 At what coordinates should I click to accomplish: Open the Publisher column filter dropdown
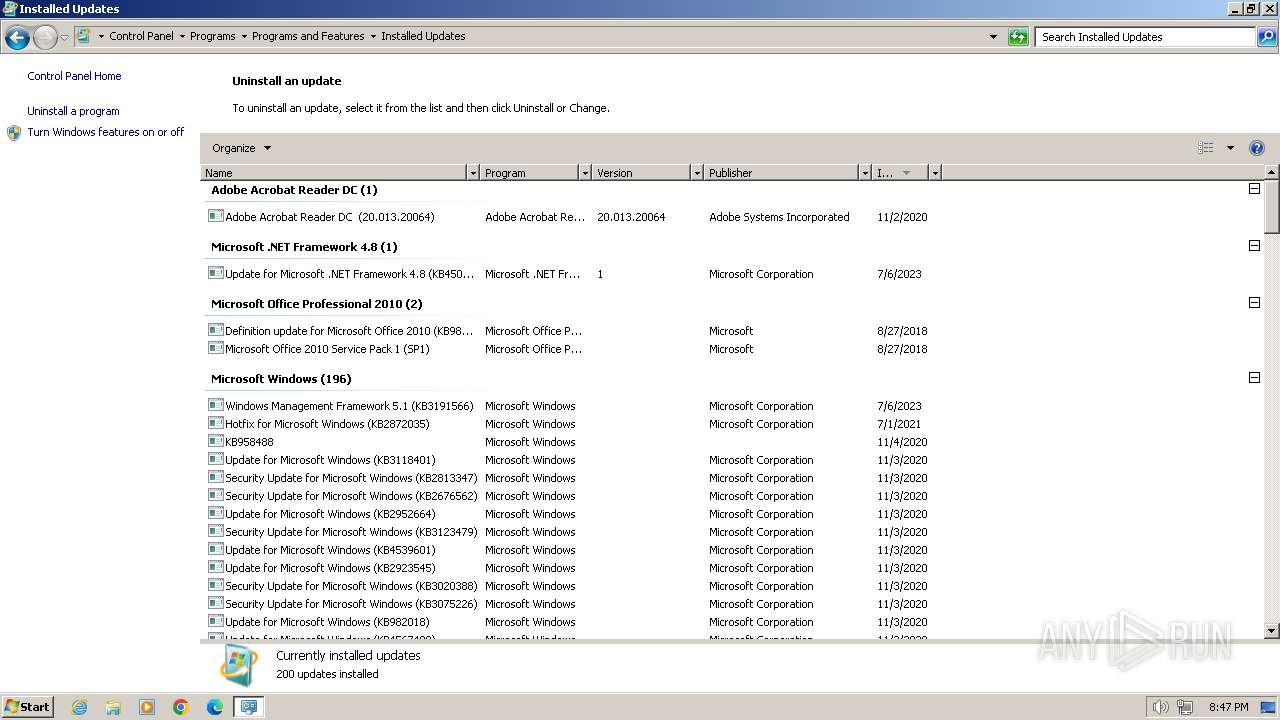pos(865,173)
